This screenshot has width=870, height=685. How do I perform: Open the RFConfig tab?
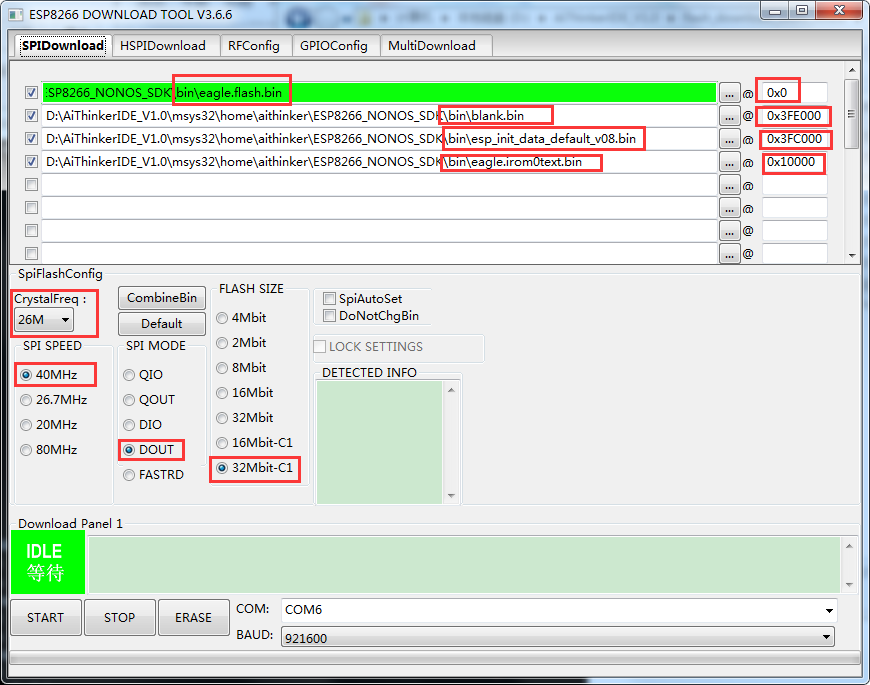click(254, 45)
